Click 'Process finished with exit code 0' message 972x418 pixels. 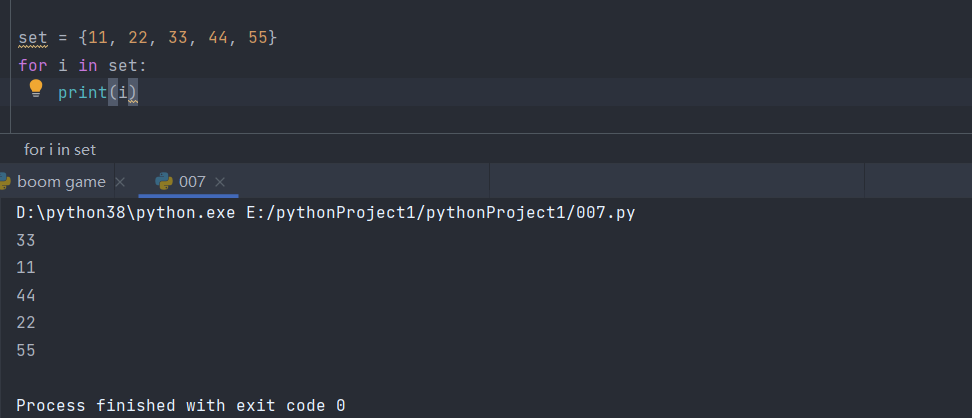[181, 405]
